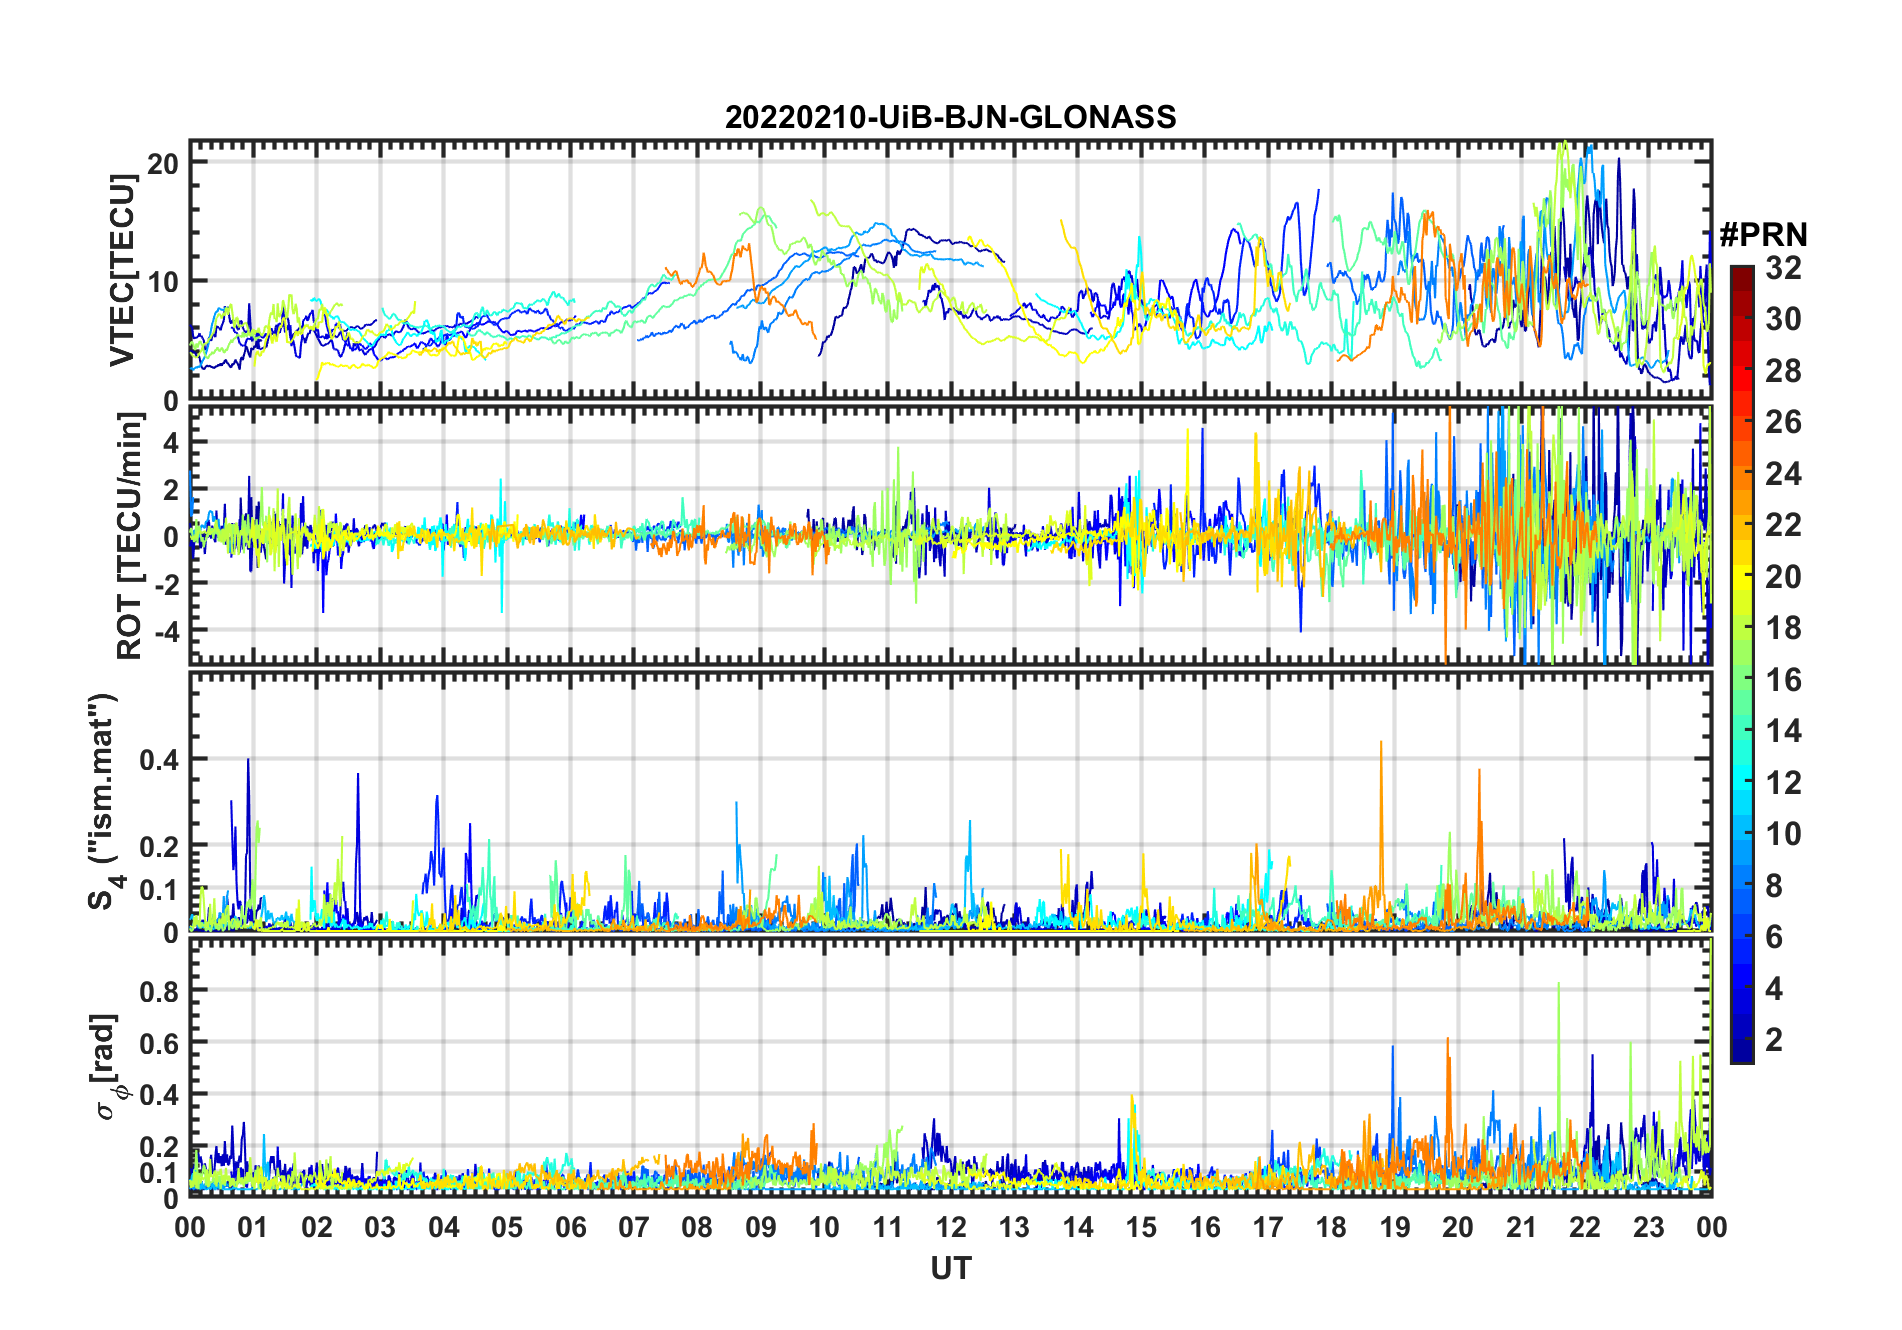Select the ROT [TECU/min] y-axis label
This screenshot has width=1902, height=1330.
130,536
